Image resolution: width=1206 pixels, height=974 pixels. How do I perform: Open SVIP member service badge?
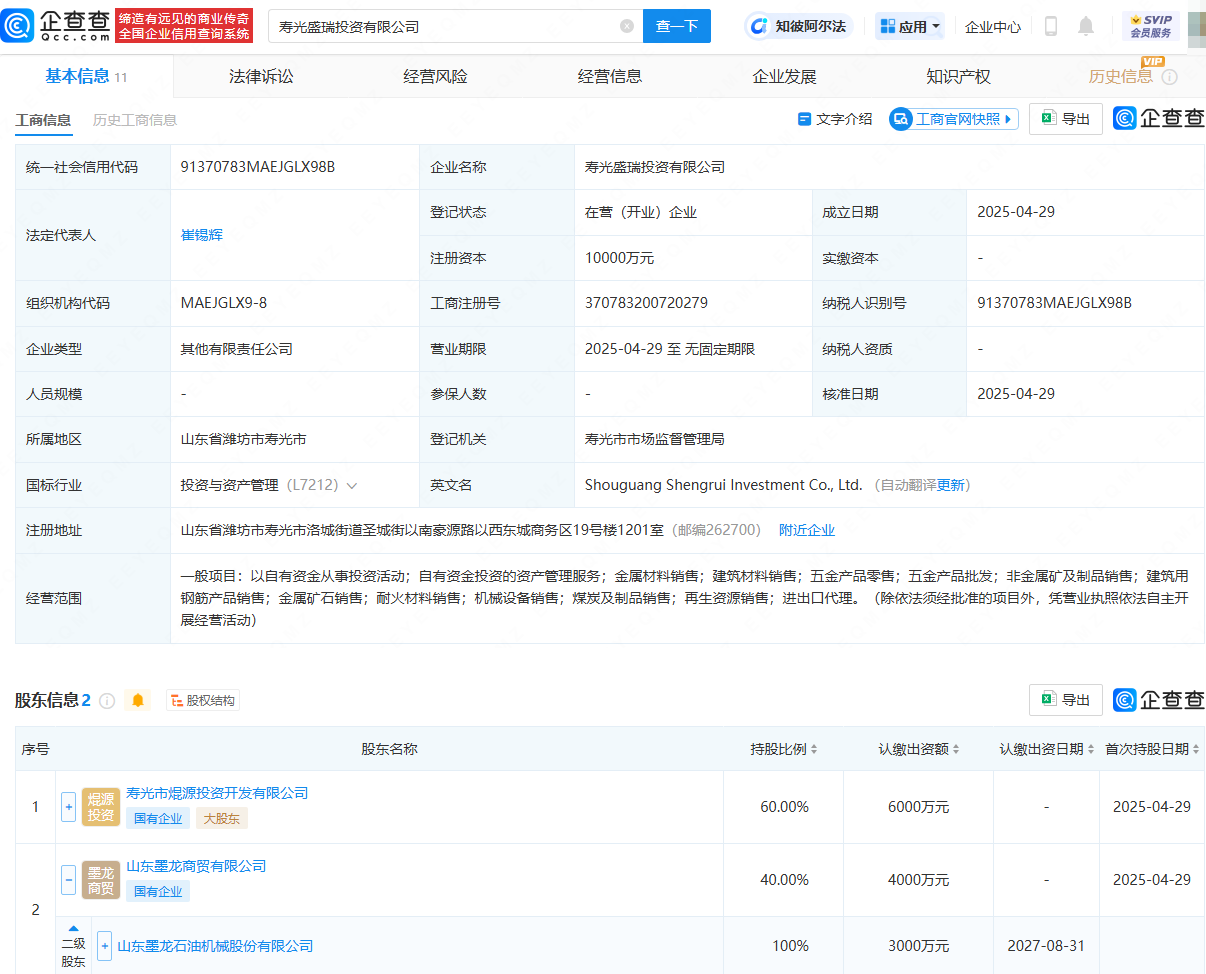(x=1150, y=26)
